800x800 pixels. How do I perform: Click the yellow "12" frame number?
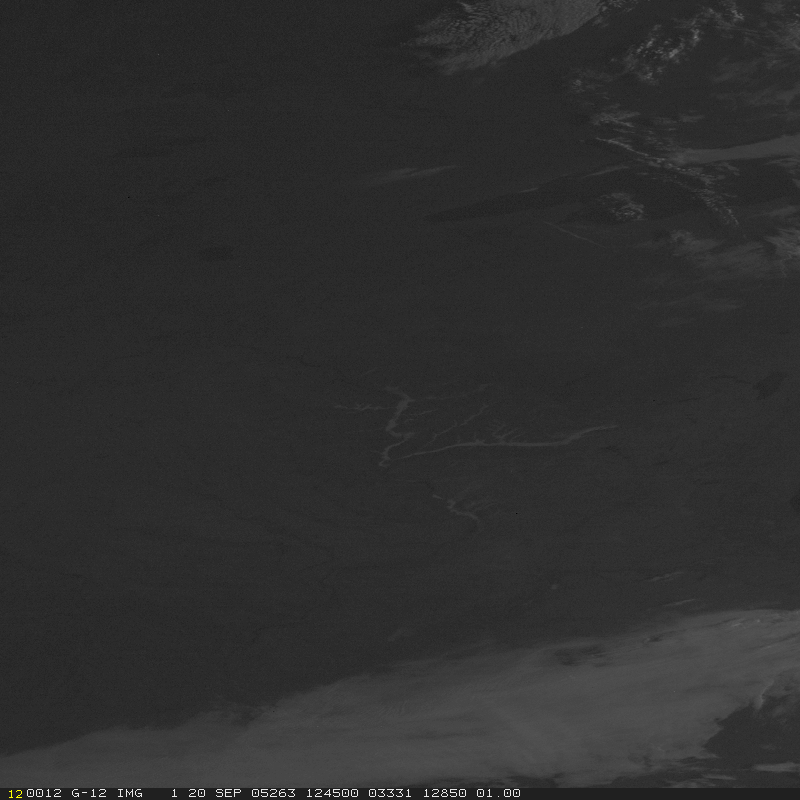click(15, 793)
